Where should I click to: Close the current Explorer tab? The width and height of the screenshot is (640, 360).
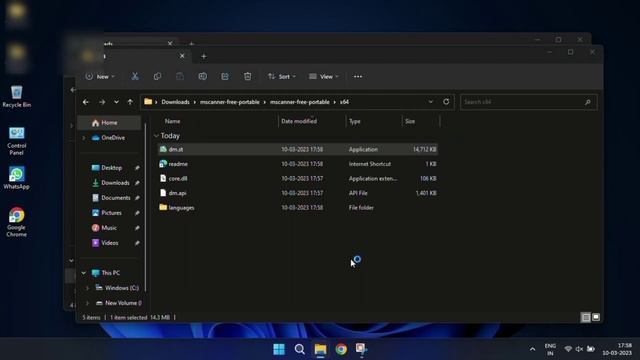click(182, 56)
